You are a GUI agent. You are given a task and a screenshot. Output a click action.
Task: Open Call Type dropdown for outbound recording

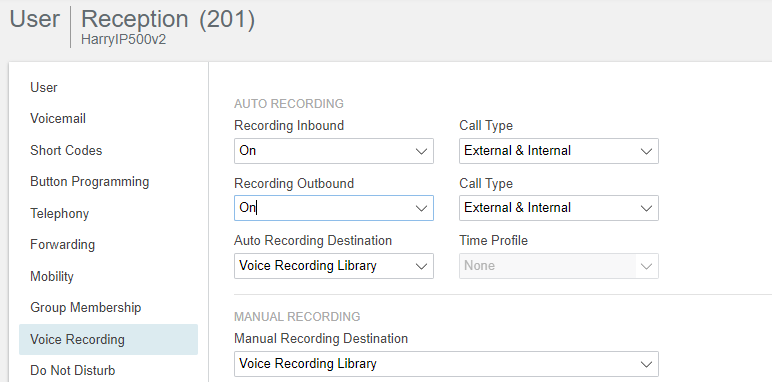[559, 208]
